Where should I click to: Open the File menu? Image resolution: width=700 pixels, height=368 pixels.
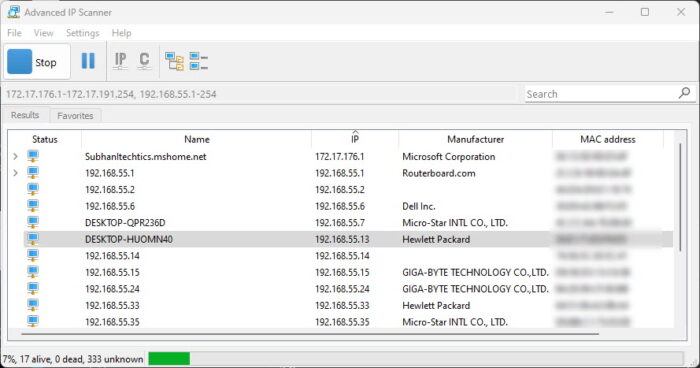14,33
